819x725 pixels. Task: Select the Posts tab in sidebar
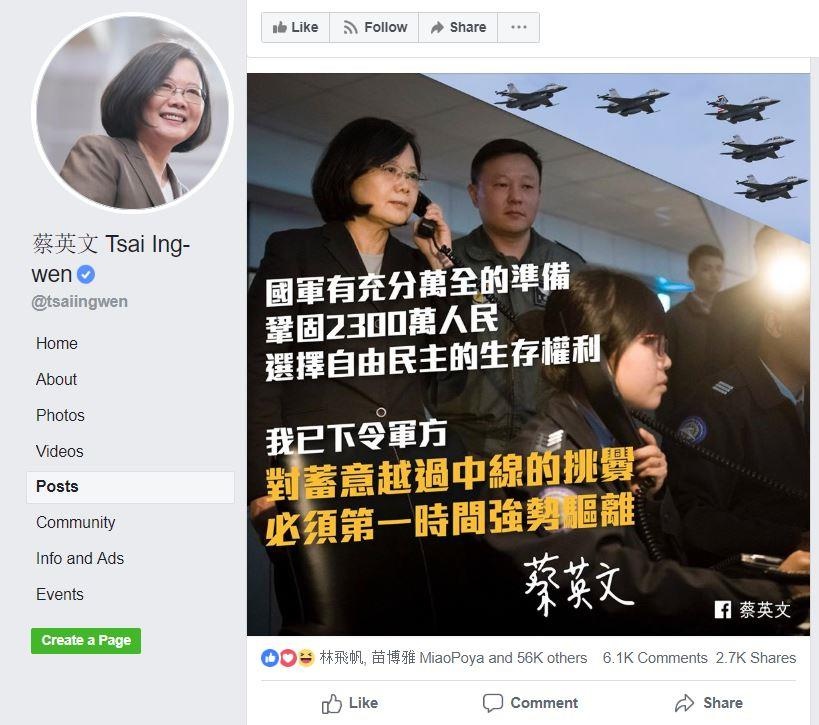[131, 487]
